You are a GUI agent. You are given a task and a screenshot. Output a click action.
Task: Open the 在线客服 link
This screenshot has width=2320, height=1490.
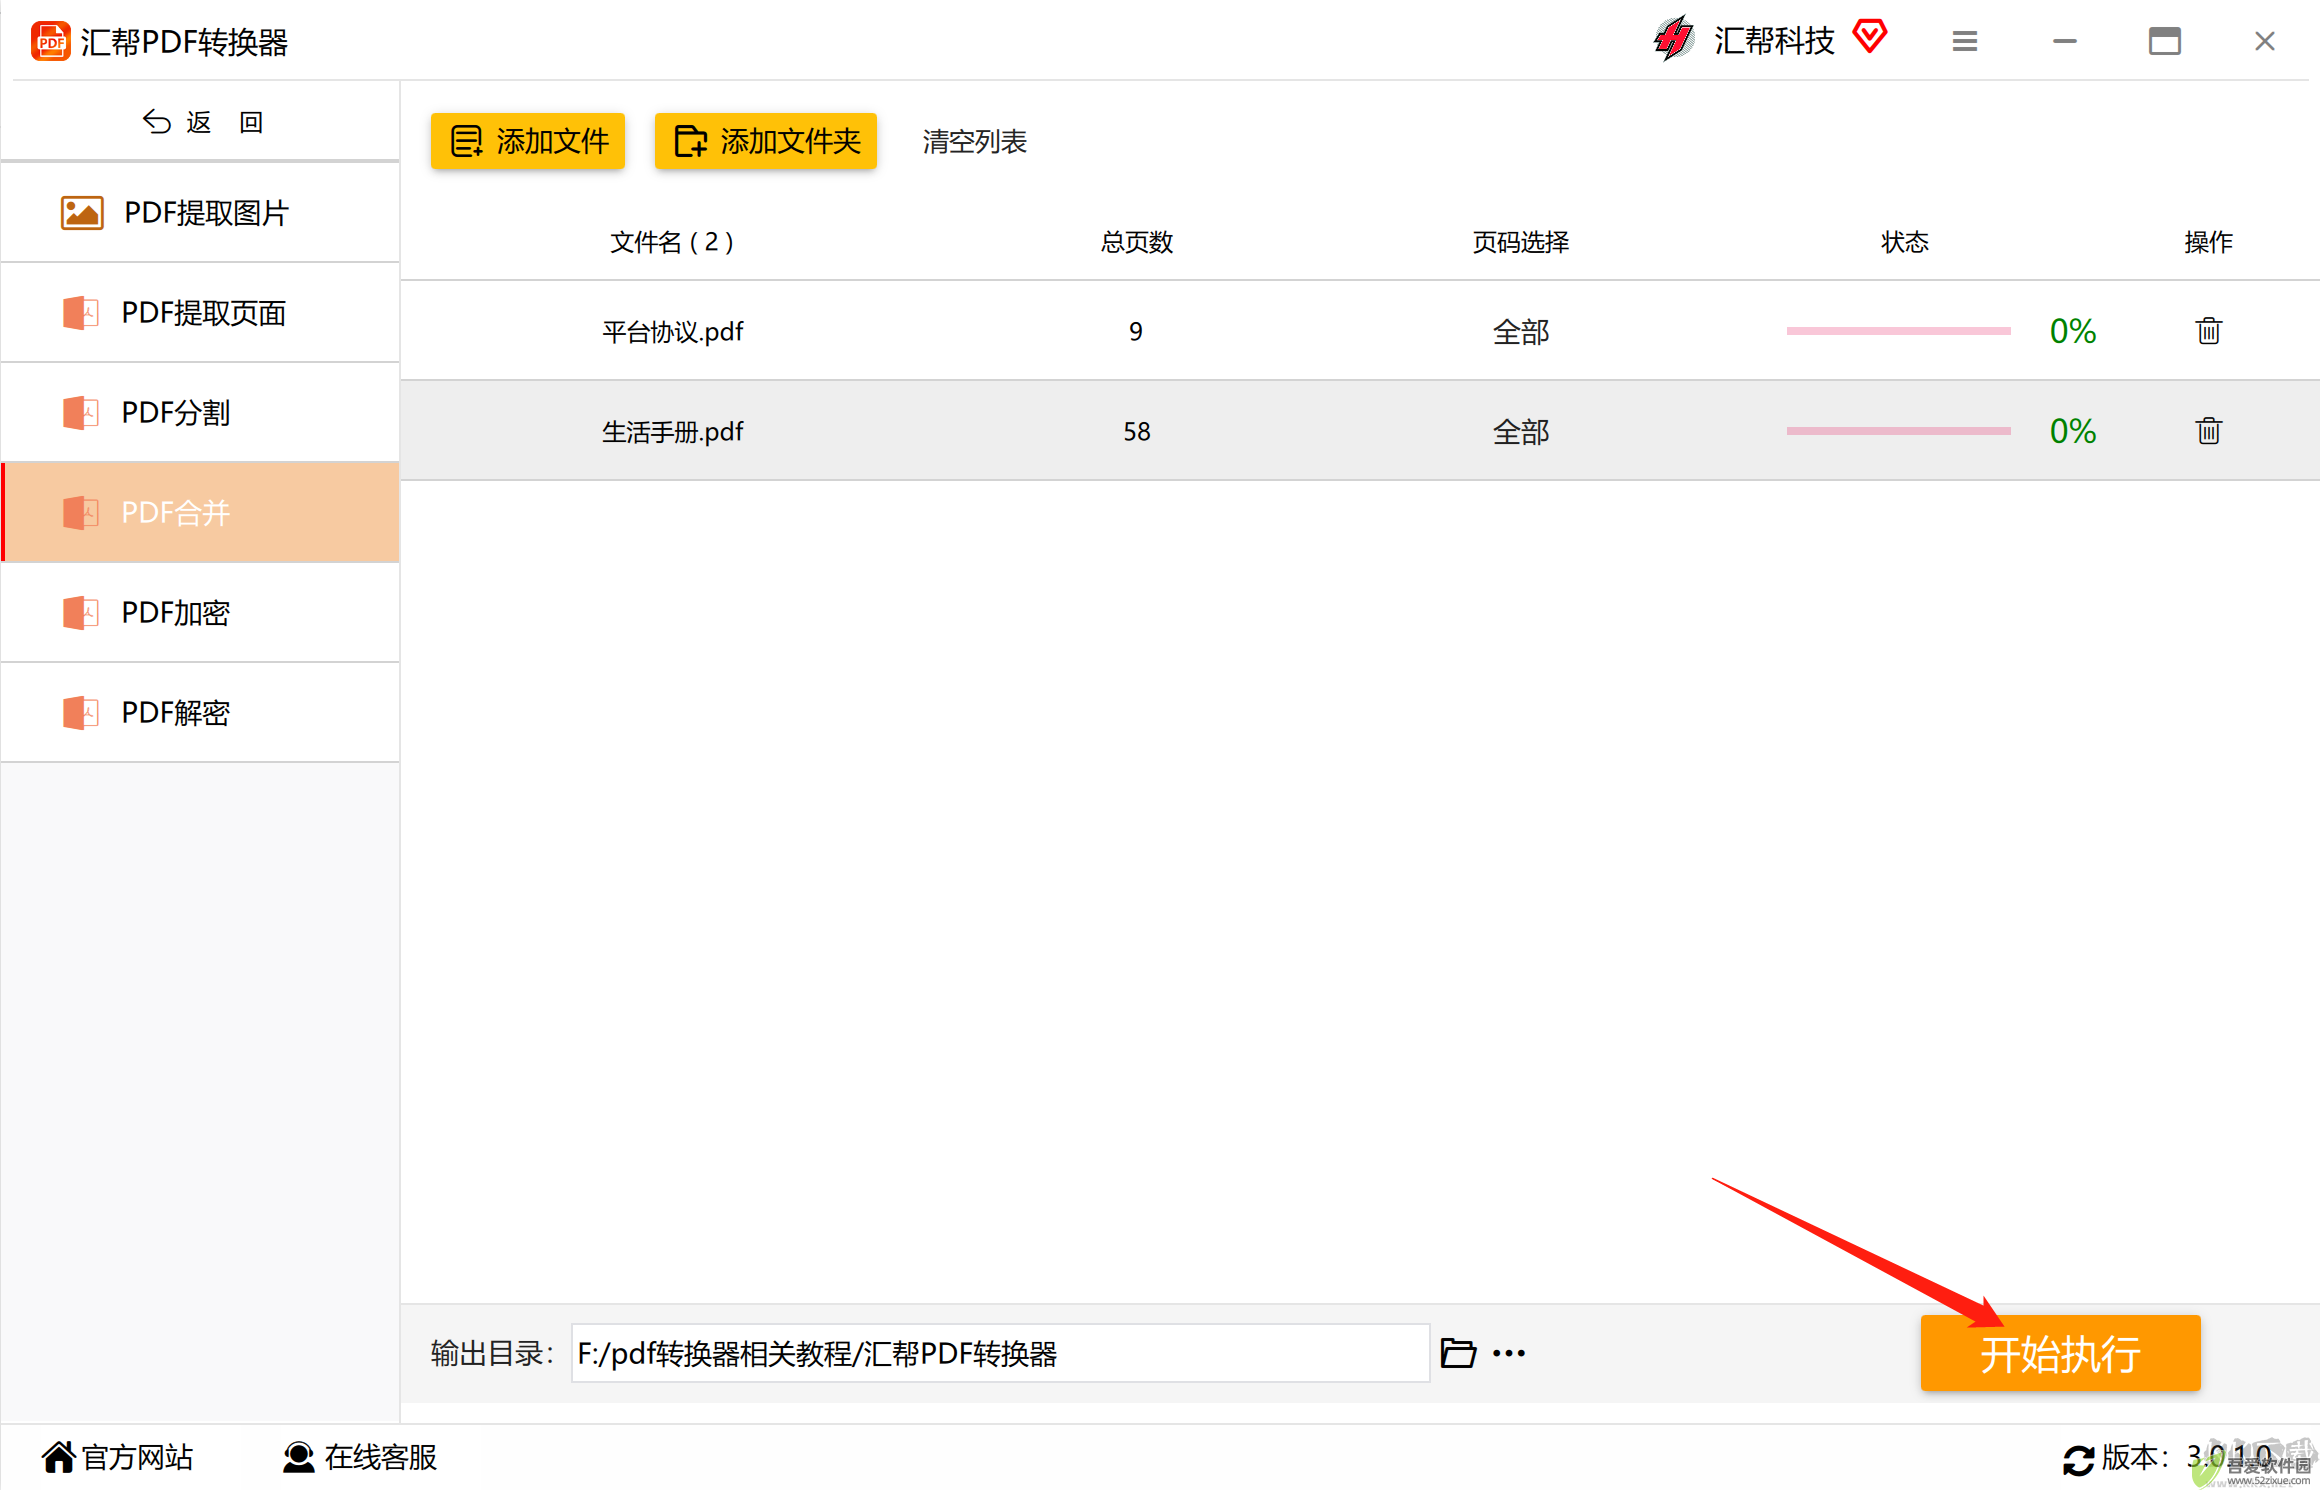[x=360, y=1458]
